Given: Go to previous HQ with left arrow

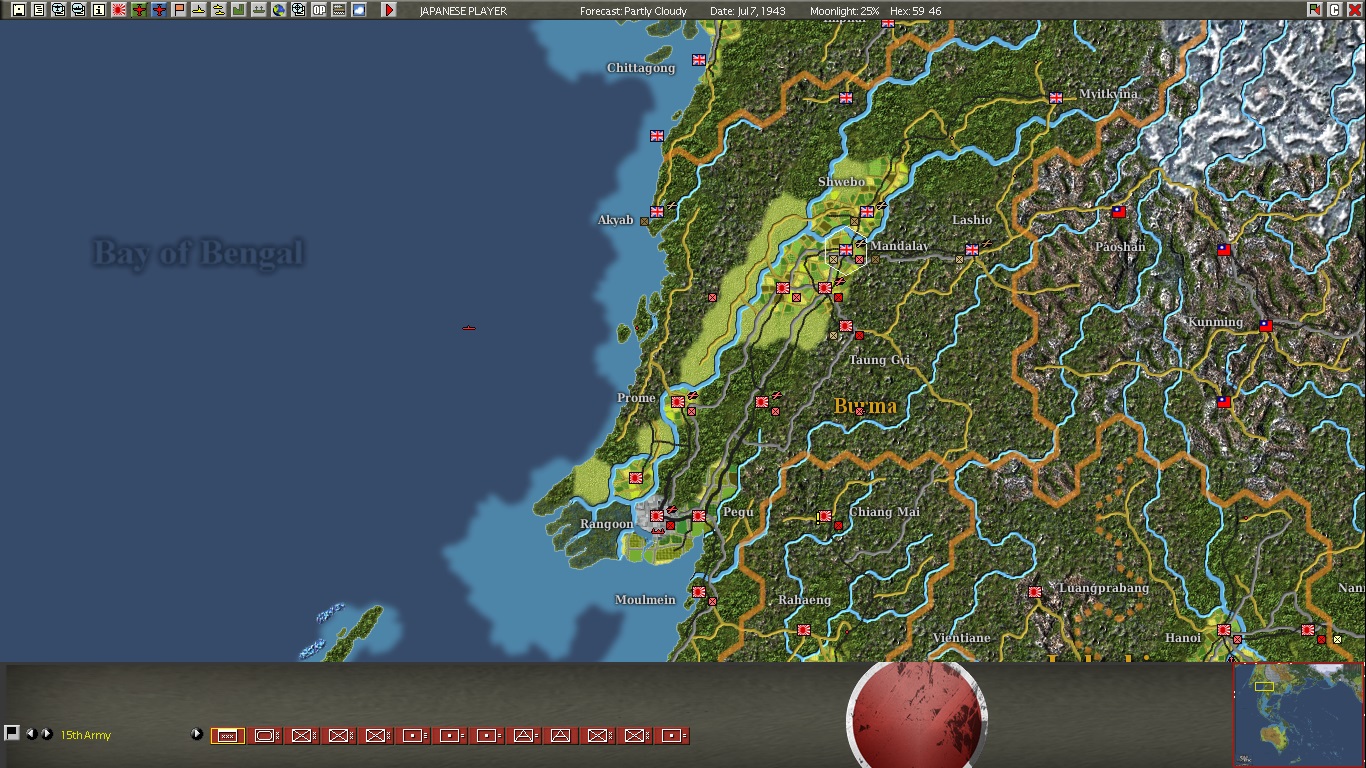Looking at the screenshot, I should (x=31, y=734).
